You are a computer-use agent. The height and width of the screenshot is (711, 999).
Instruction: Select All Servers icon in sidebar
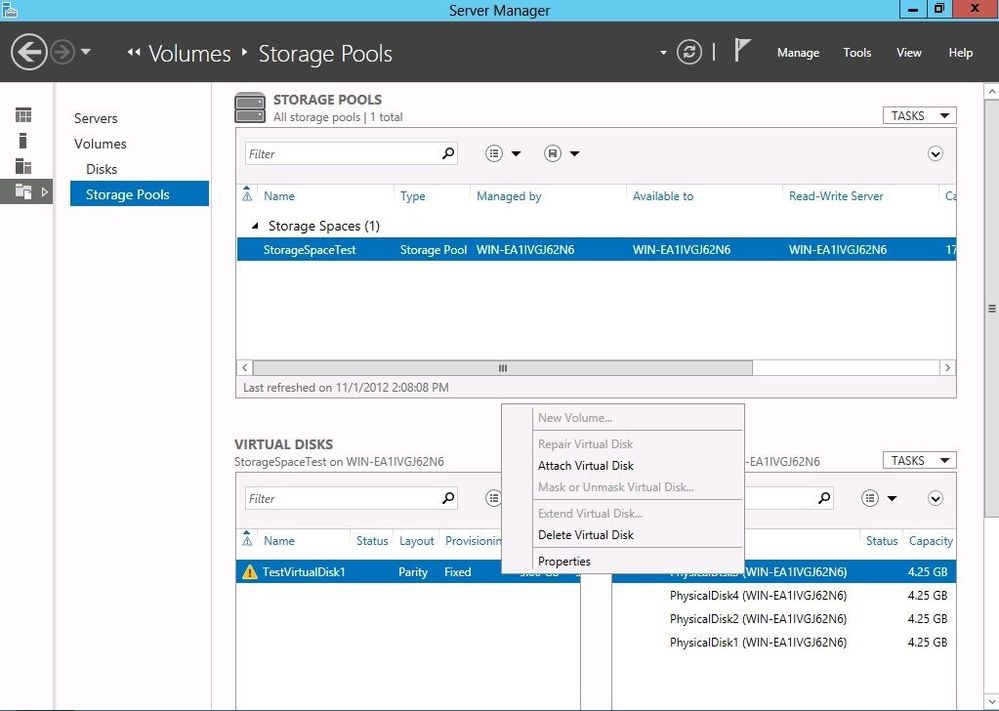[24, 166]
